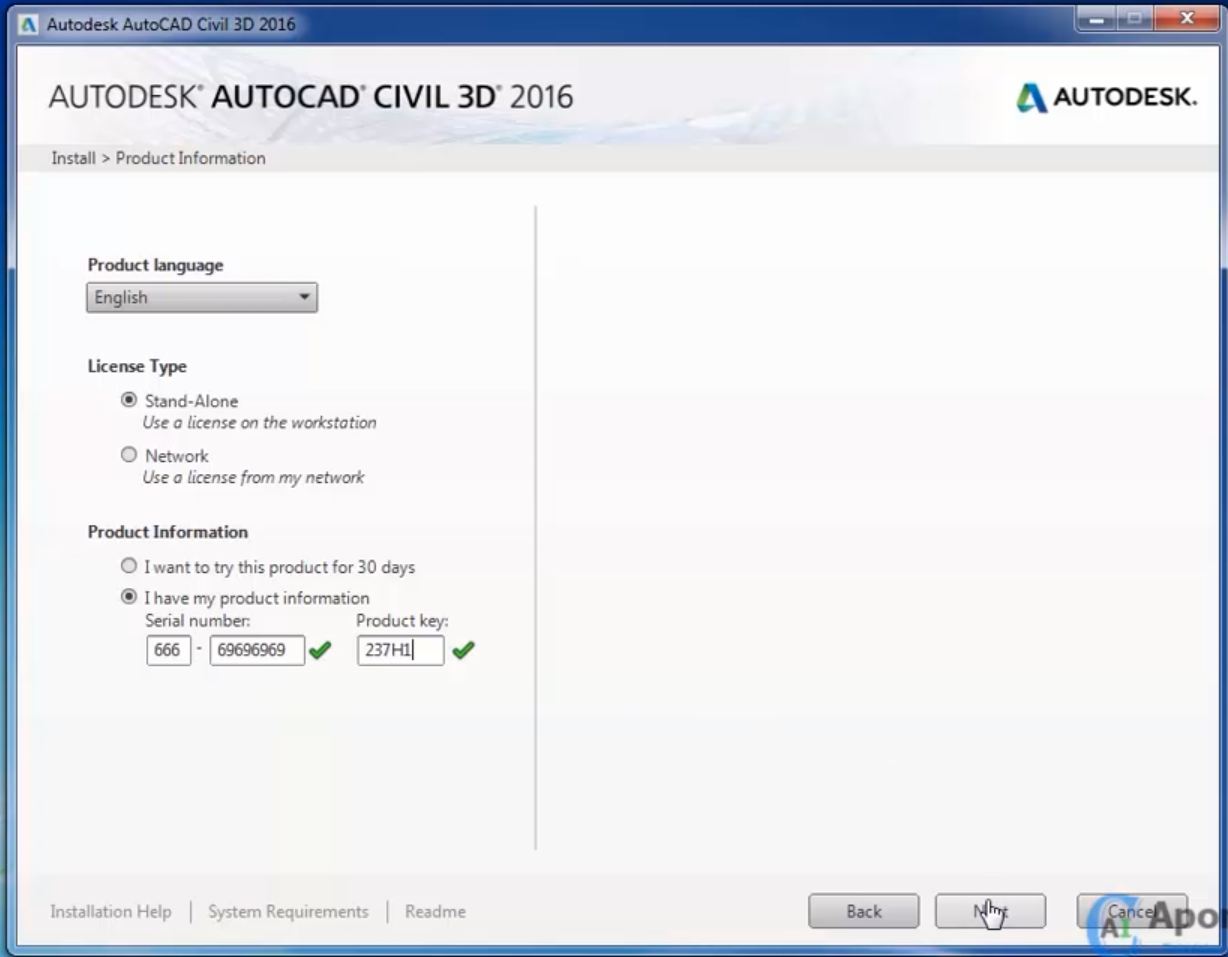The image size is (1228, 957).
Task: Click the Cancel button
Action: (1132, 911)
